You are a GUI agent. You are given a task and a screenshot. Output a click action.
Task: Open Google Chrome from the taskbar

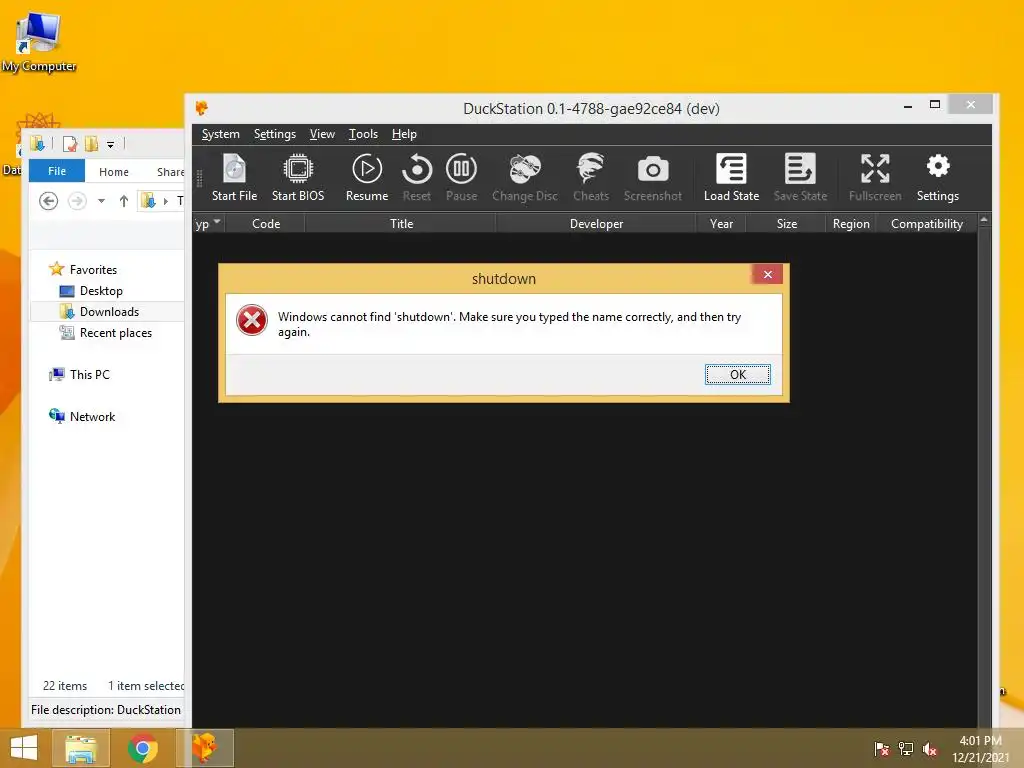coord(142,748)
